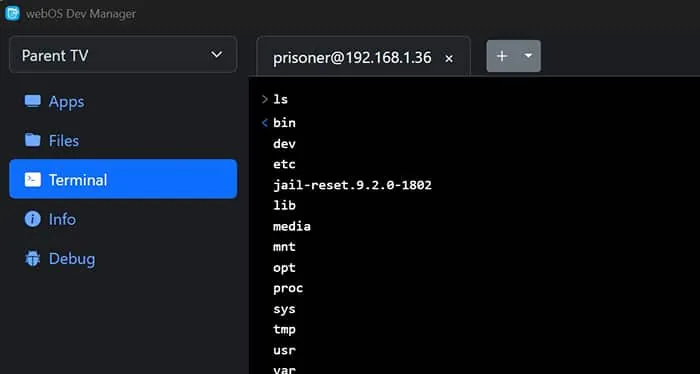The width and height of the screenshot is (700, 374).
Task: Close the prisoner@192.168.1.36 terminal tab
Action: [x=449, y=58]
